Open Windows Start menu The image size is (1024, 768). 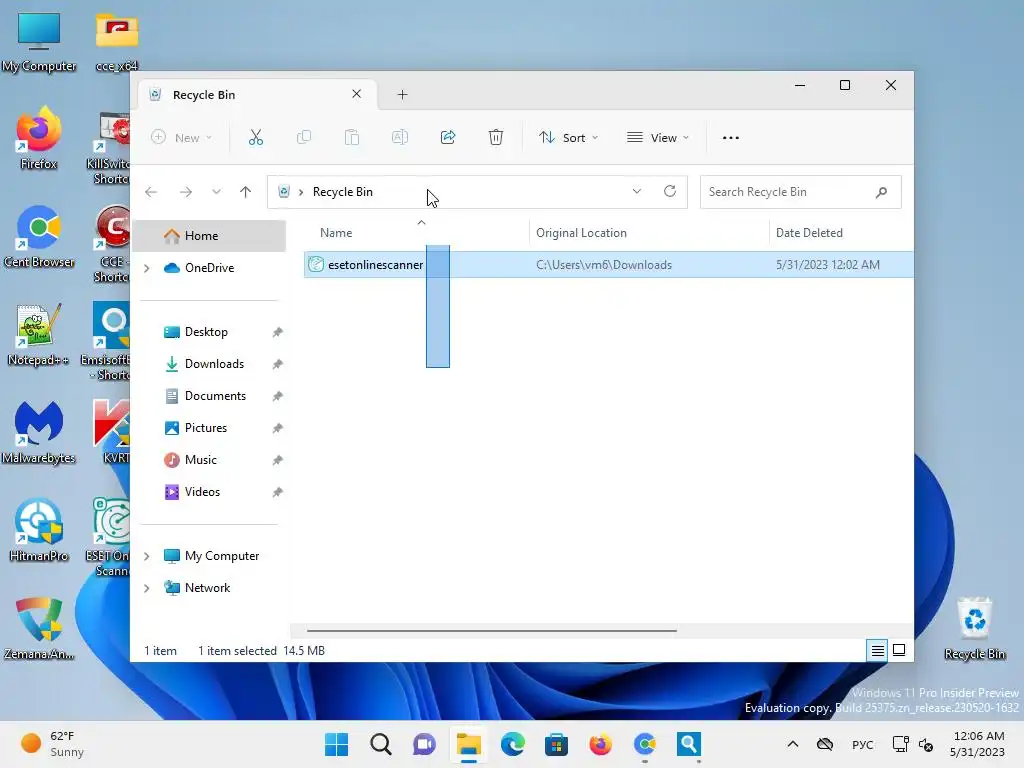pyautogui.click(x=337, y=744)
